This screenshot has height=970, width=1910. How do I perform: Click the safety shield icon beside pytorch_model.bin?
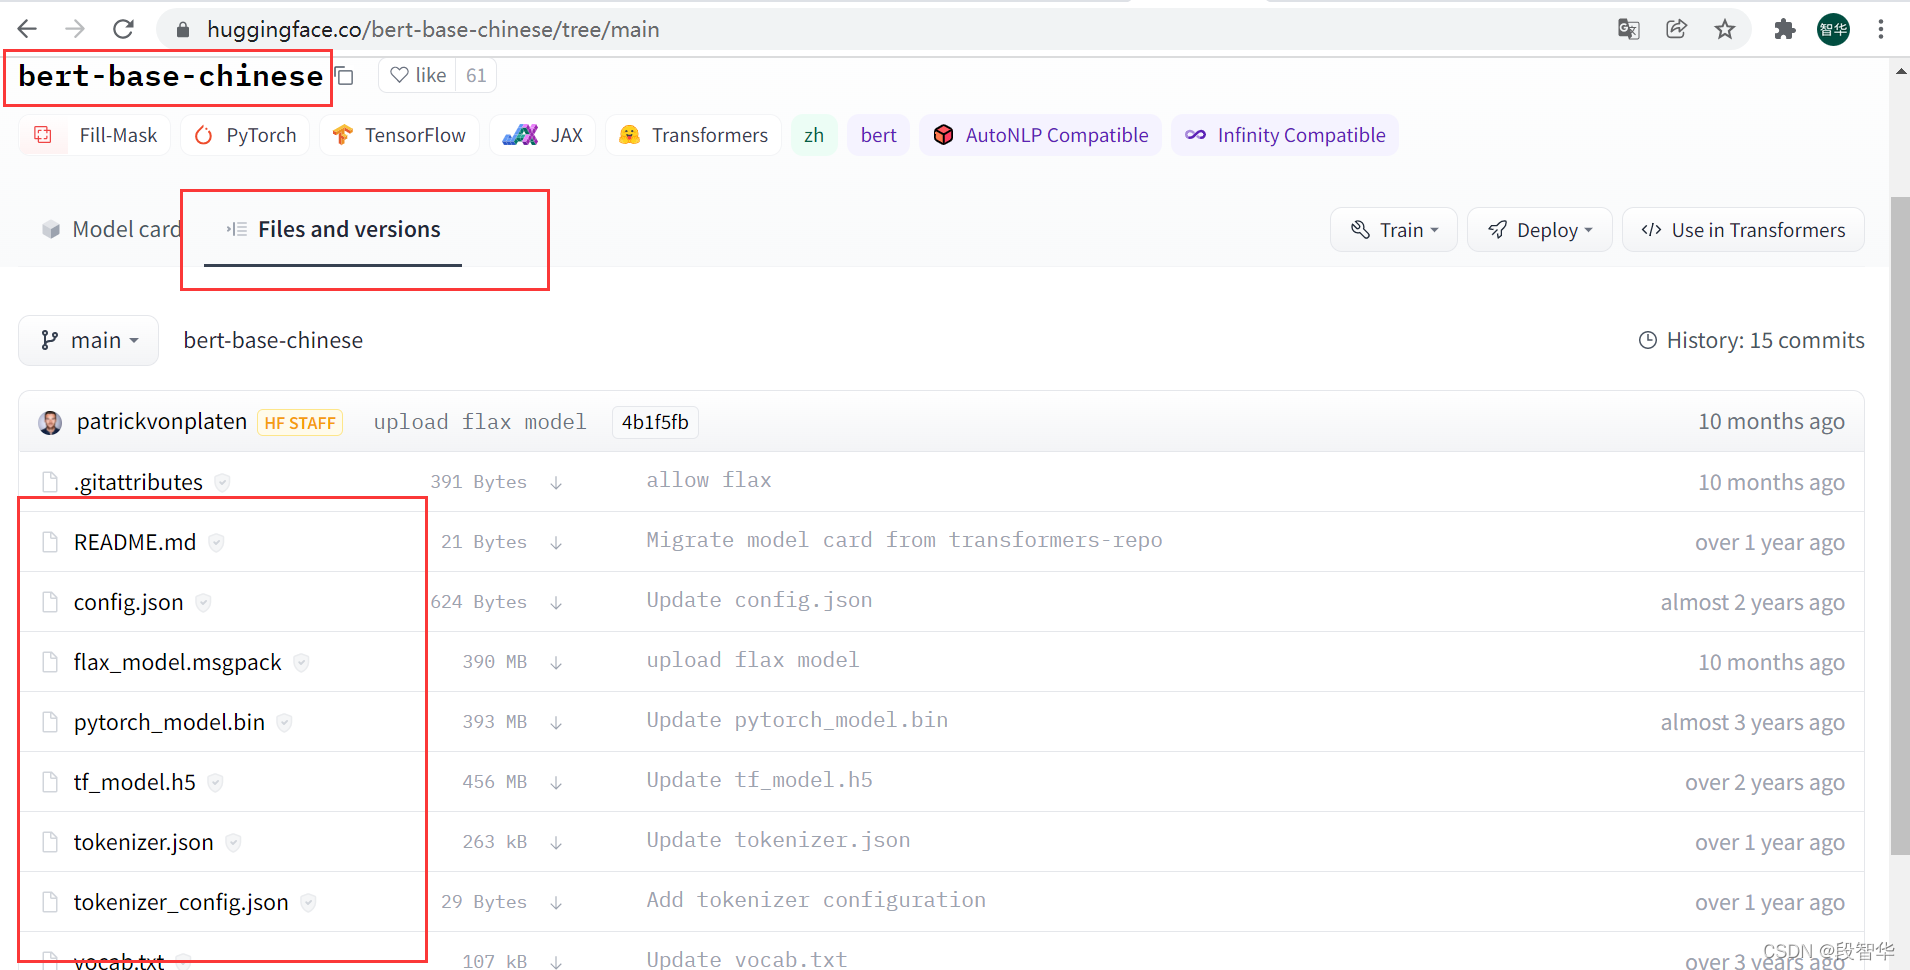284,722
